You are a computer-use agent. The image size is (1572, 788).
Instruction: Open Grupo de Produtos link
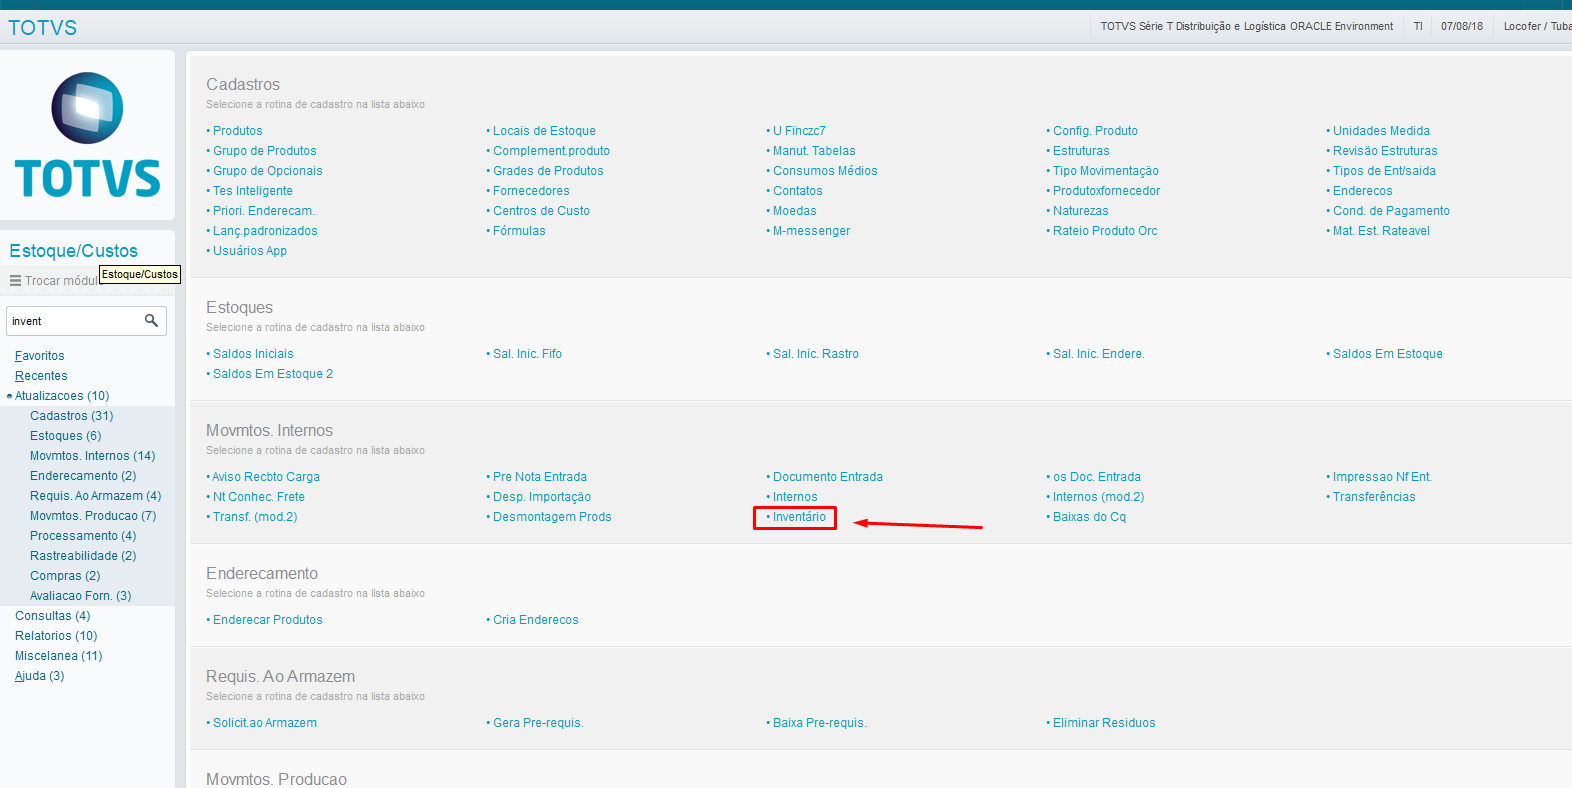pos(264,151)
